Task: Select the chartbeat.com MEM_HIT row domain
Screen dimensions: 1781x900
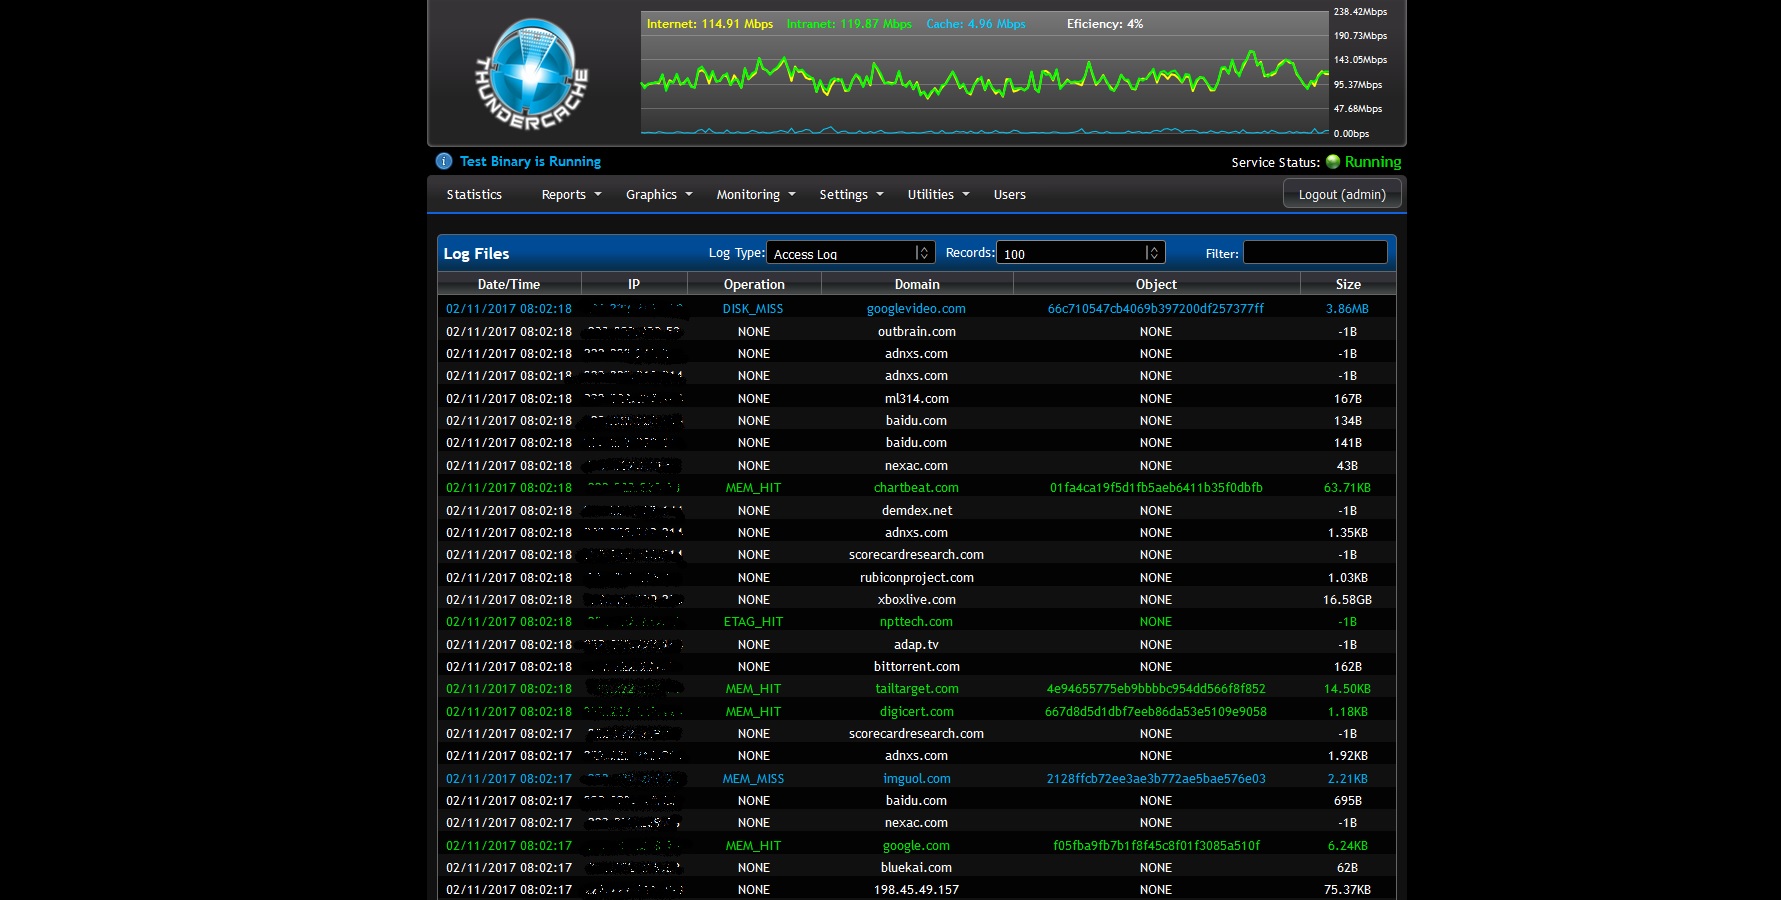Action: (x=916, y=488)
